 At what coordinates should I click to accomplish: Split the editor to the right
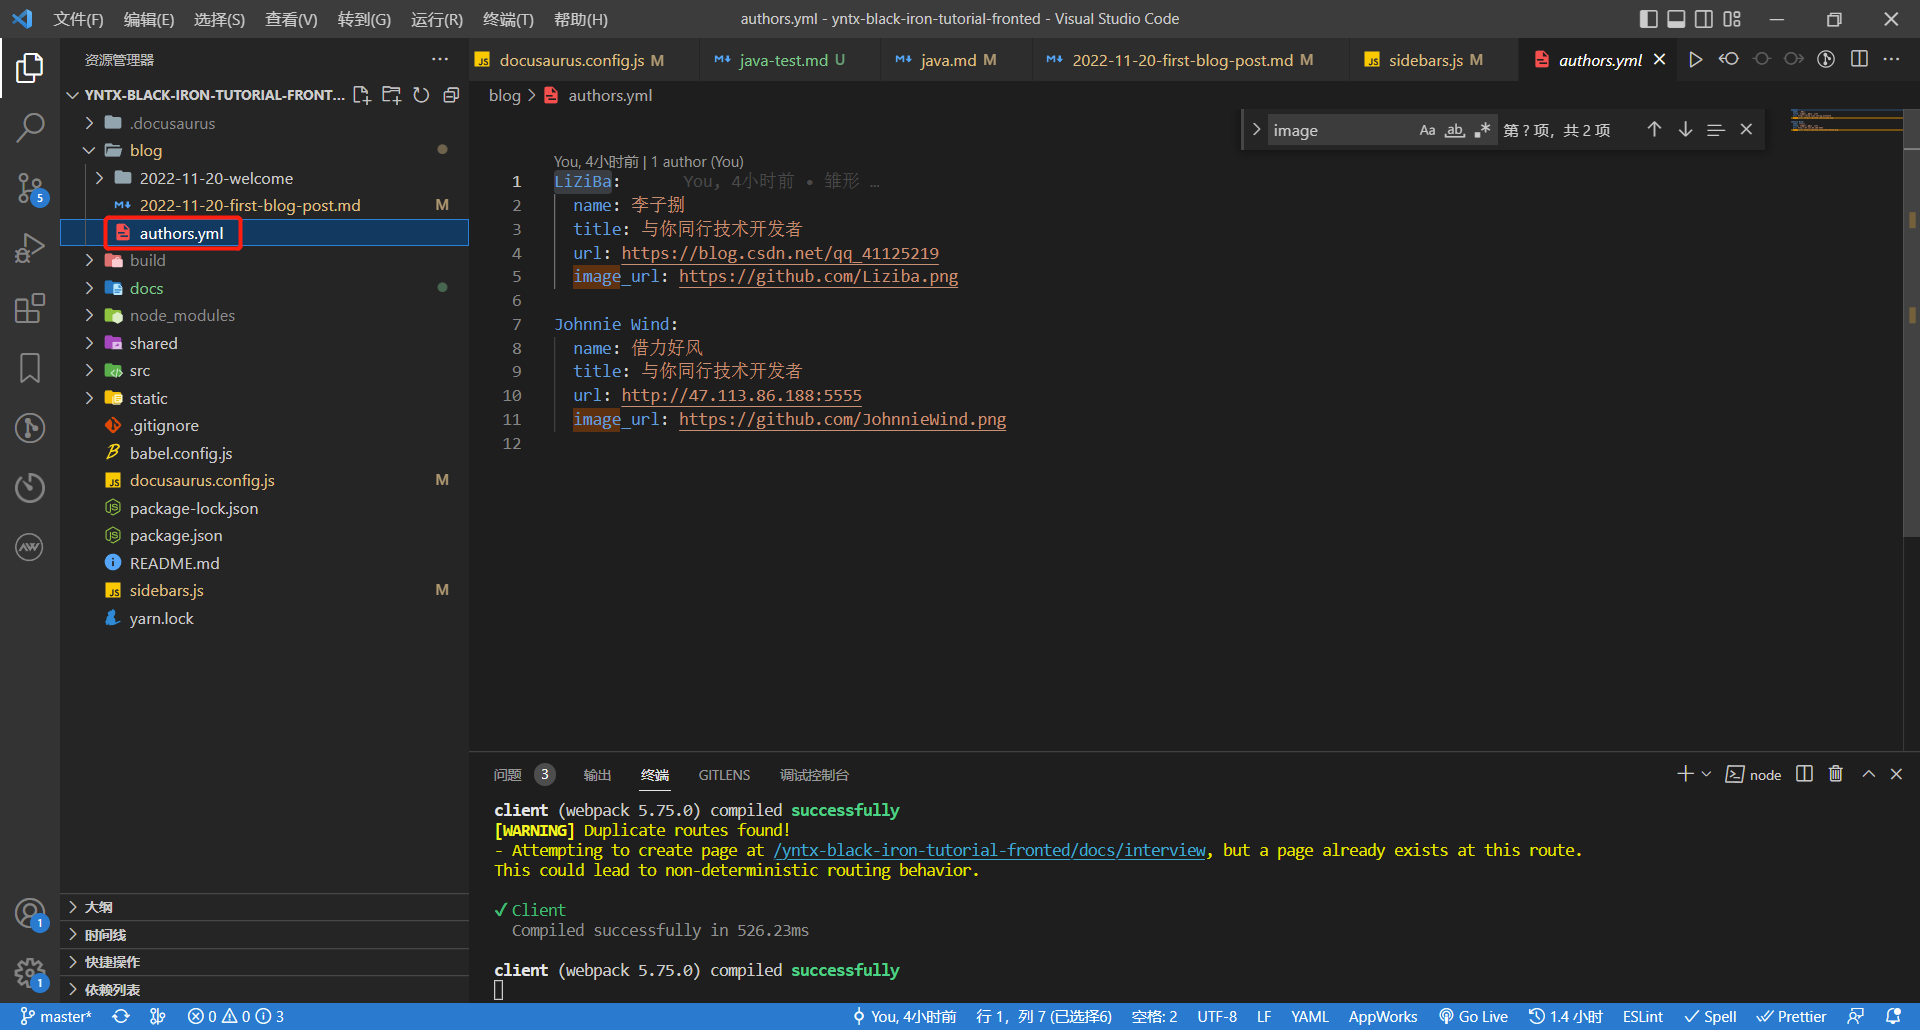1859,59
